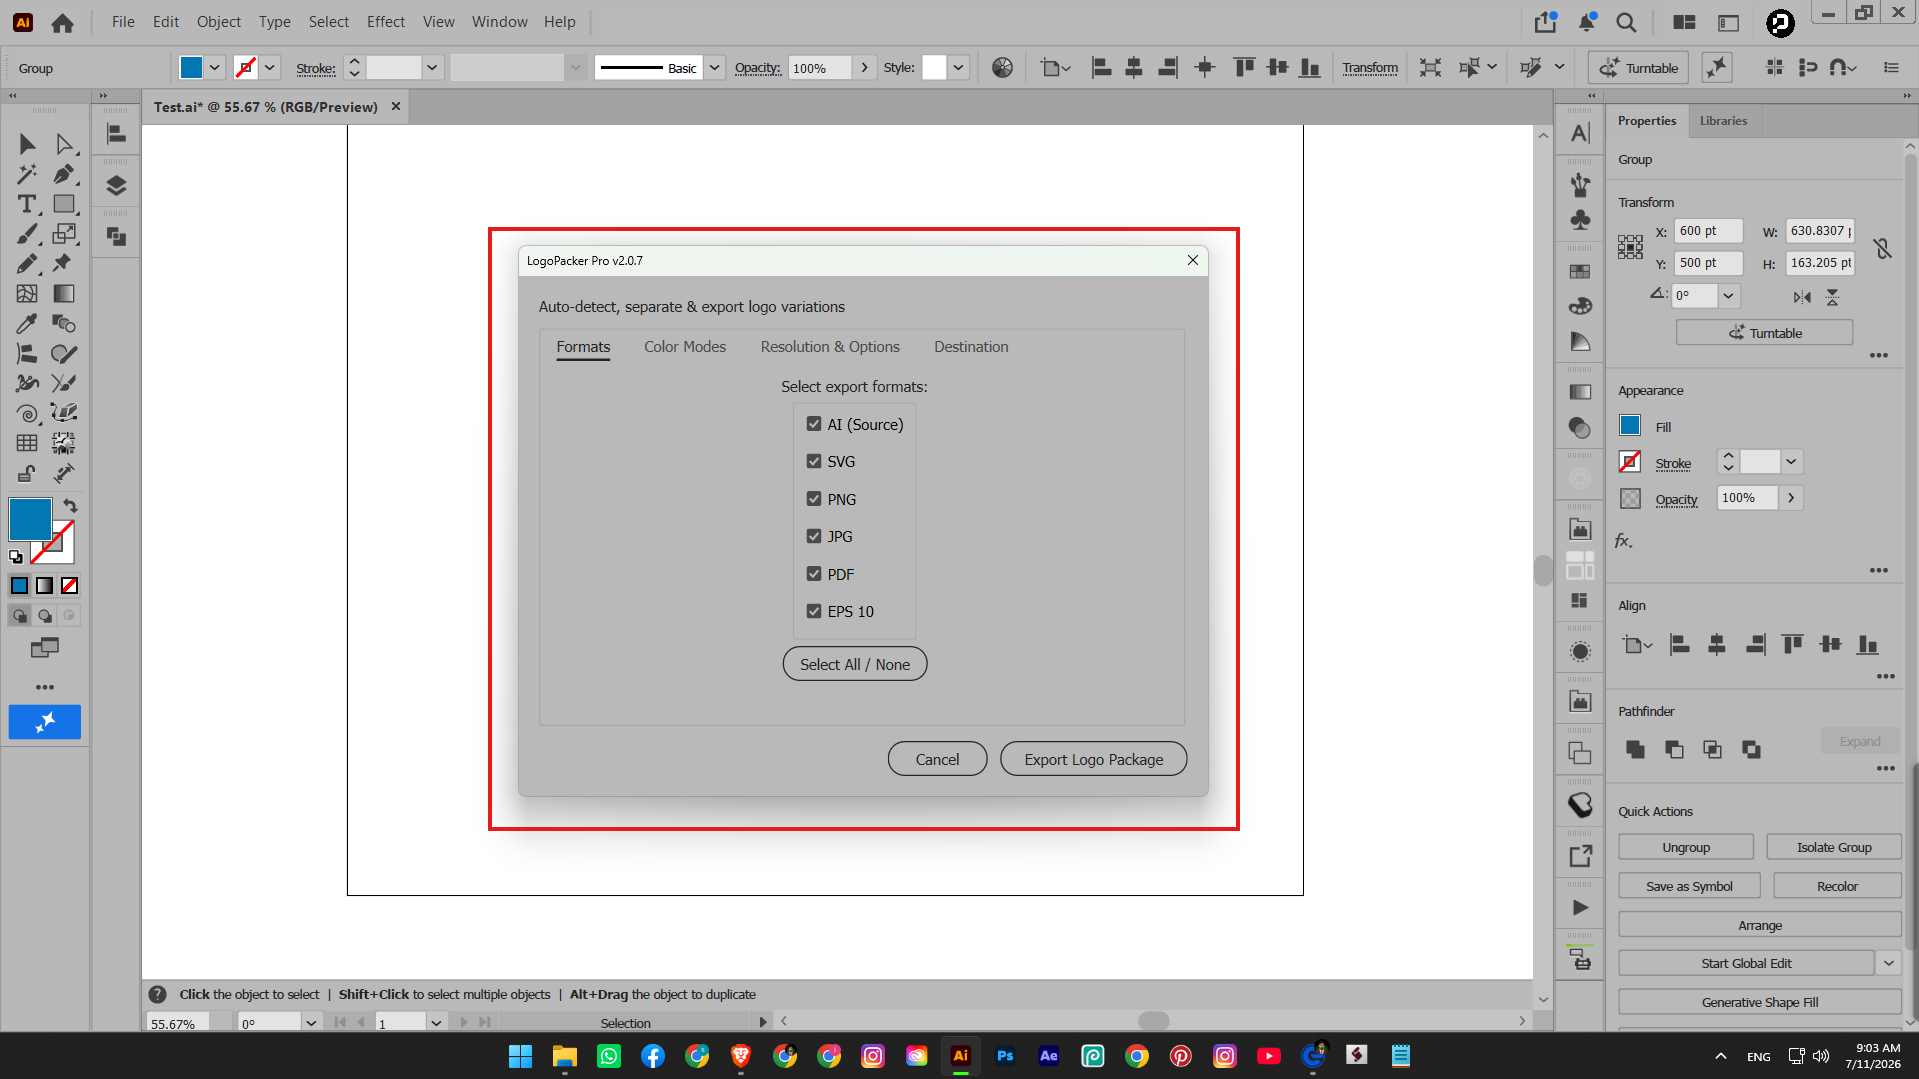The width and height of the screenshot is (1919, 1079).
Task: Select the Spiral tool
Action: 27,413
